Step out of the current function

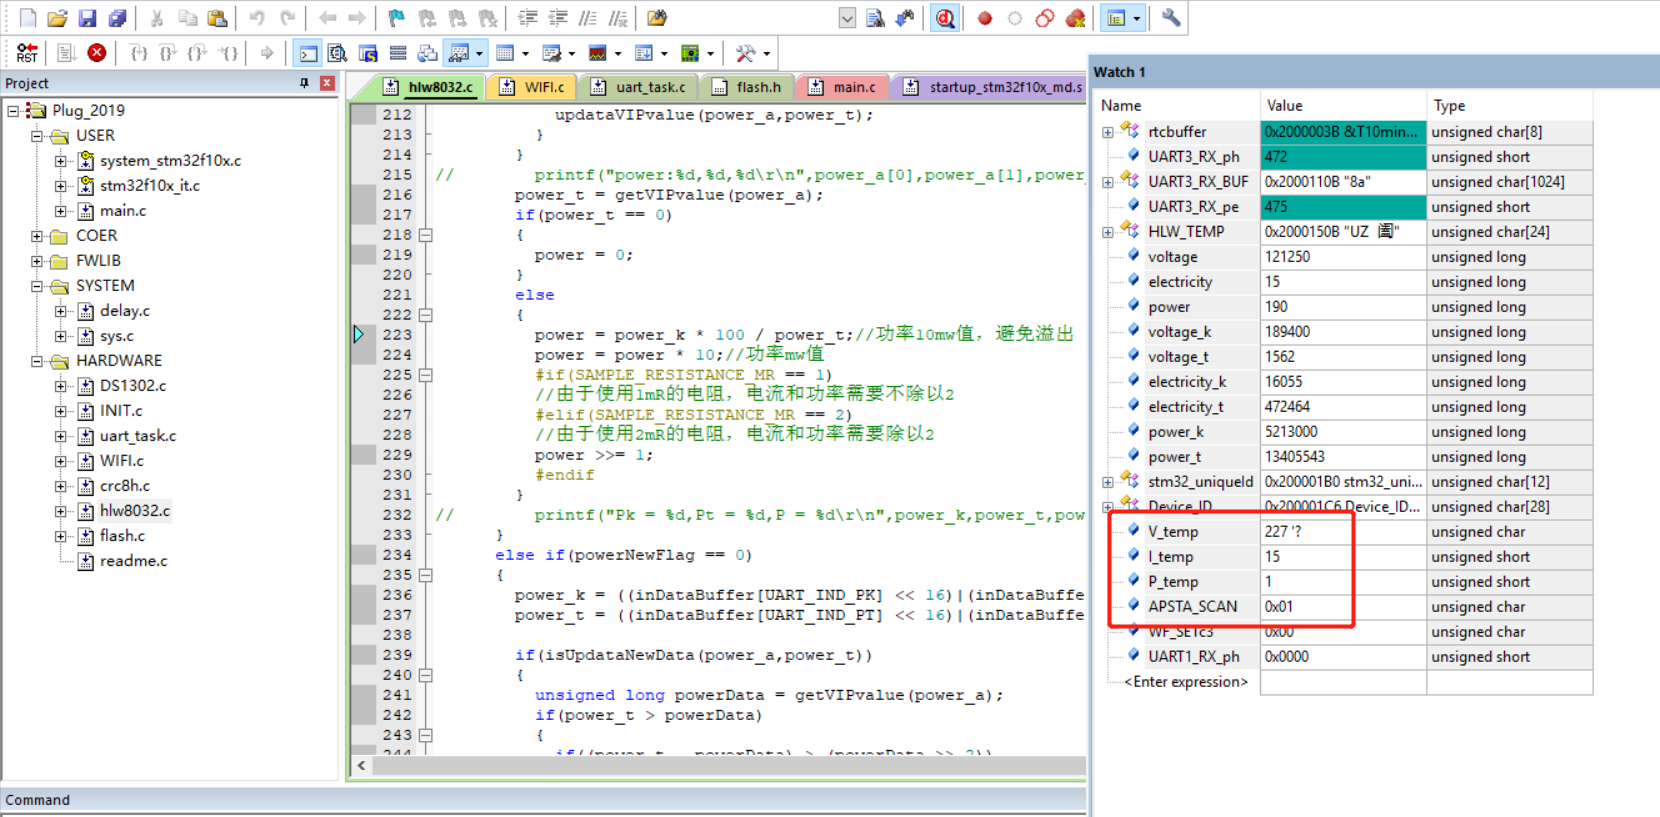point(199,53)
